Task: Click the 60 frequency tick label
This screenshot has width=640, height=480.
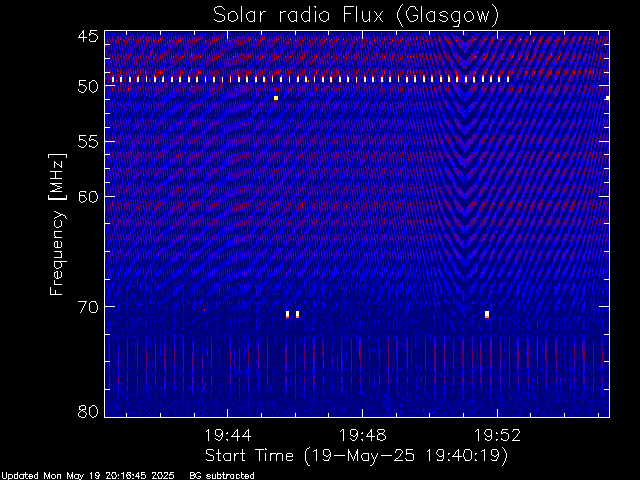Action: pos(88,196)
